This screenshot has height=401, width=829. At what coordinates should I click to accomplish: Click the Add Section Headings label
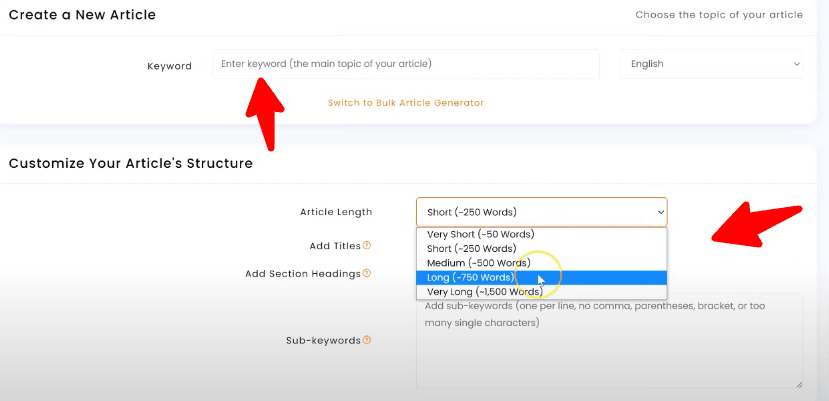302,273
